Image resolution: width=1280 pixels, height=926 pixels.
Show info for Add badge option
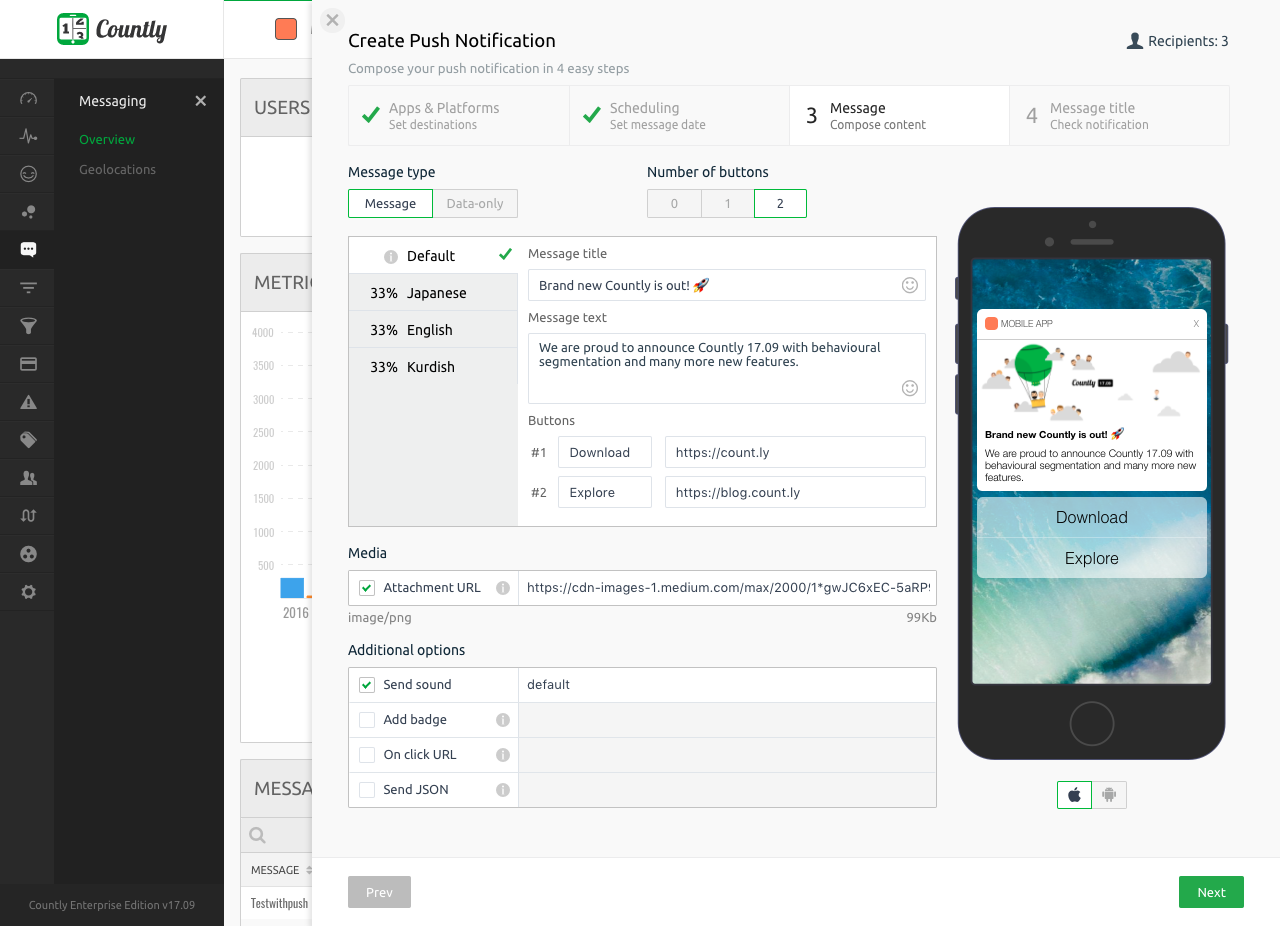click(503, 720)
